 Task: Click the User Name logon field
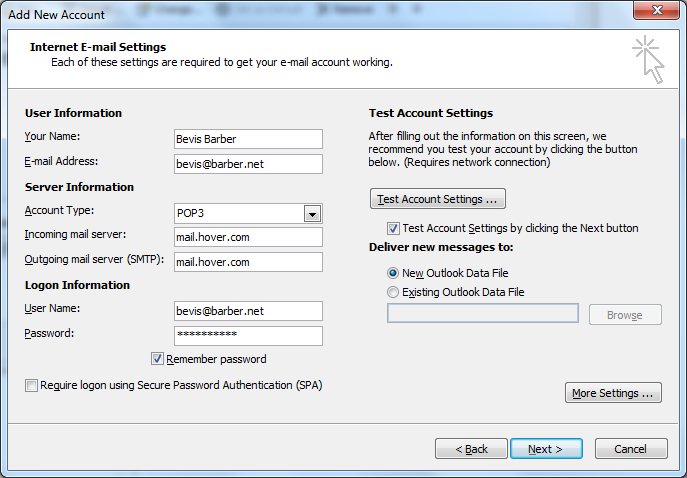[248, 311]
